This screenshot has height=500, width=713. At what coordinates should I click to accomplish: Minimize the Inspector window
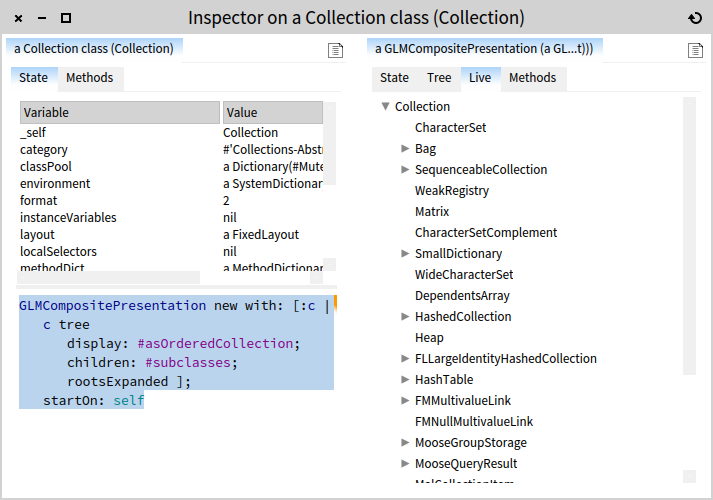[42, 18]
